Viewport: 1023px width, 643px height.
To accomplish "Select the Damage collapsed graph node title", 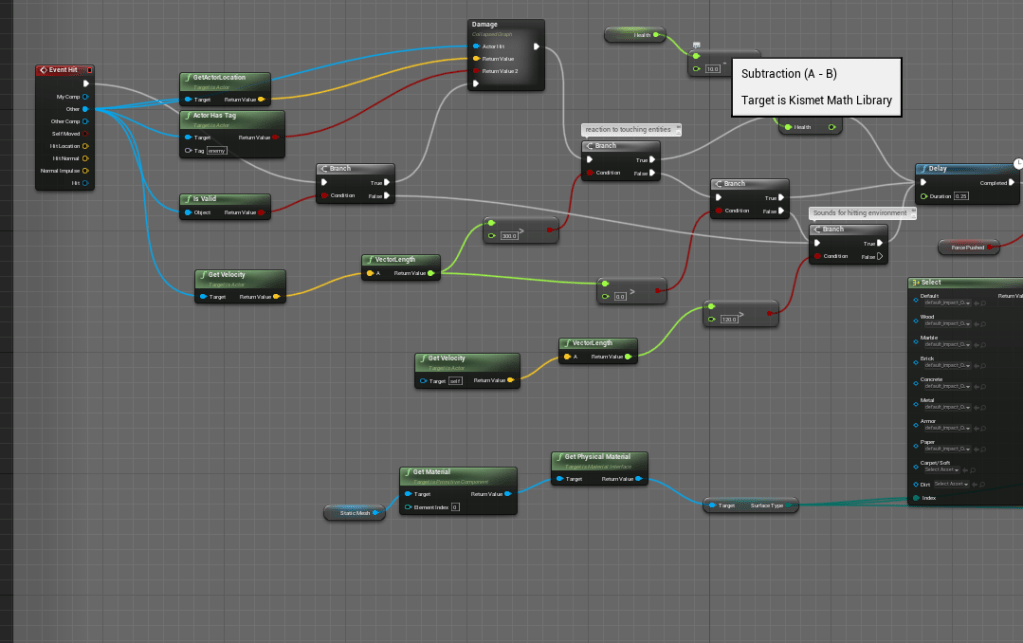I will (x=485, y=24).
